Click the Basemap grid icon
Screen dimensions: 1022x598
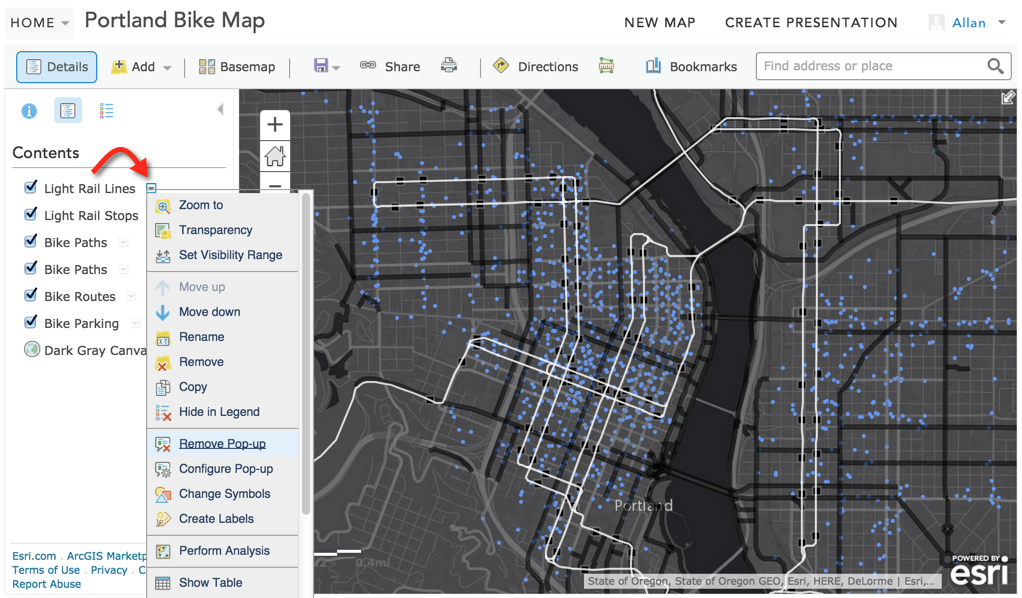(x=207, y=67)
